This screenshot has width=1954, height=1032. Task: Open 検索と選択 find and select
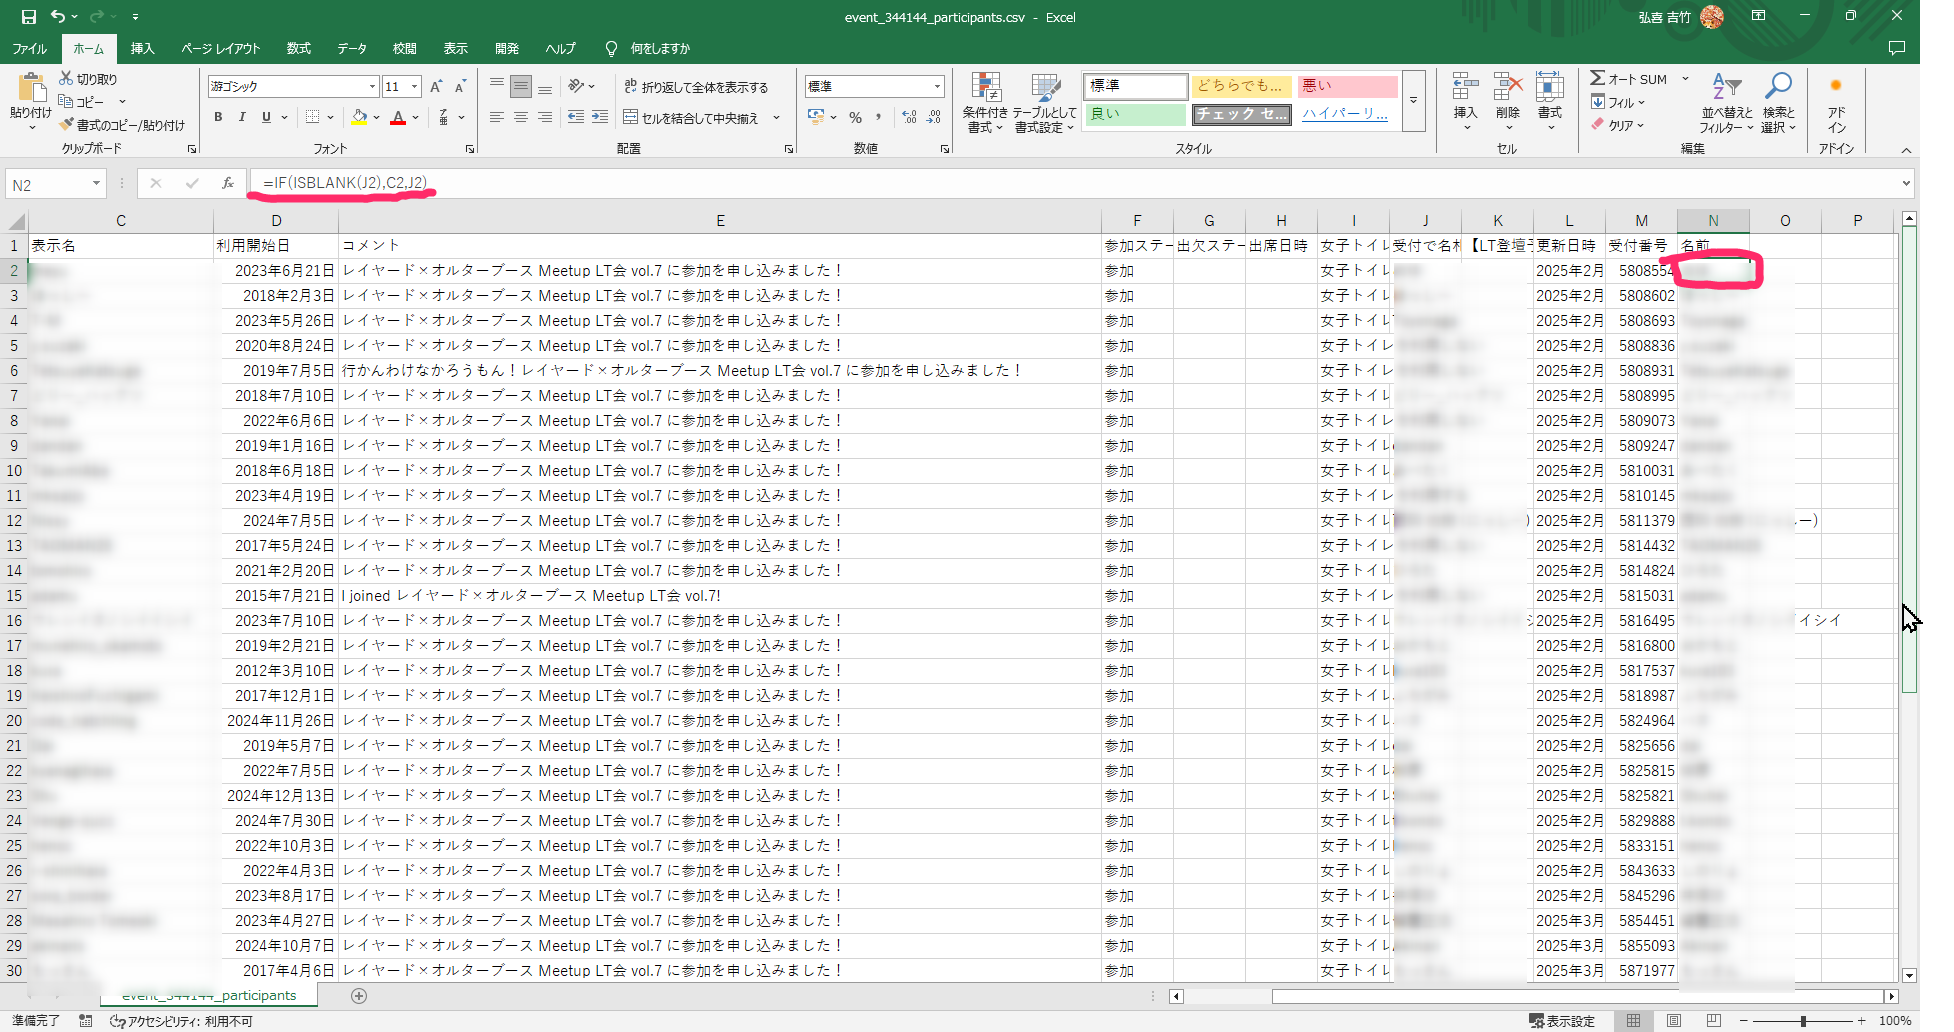tap(1778, 103)
